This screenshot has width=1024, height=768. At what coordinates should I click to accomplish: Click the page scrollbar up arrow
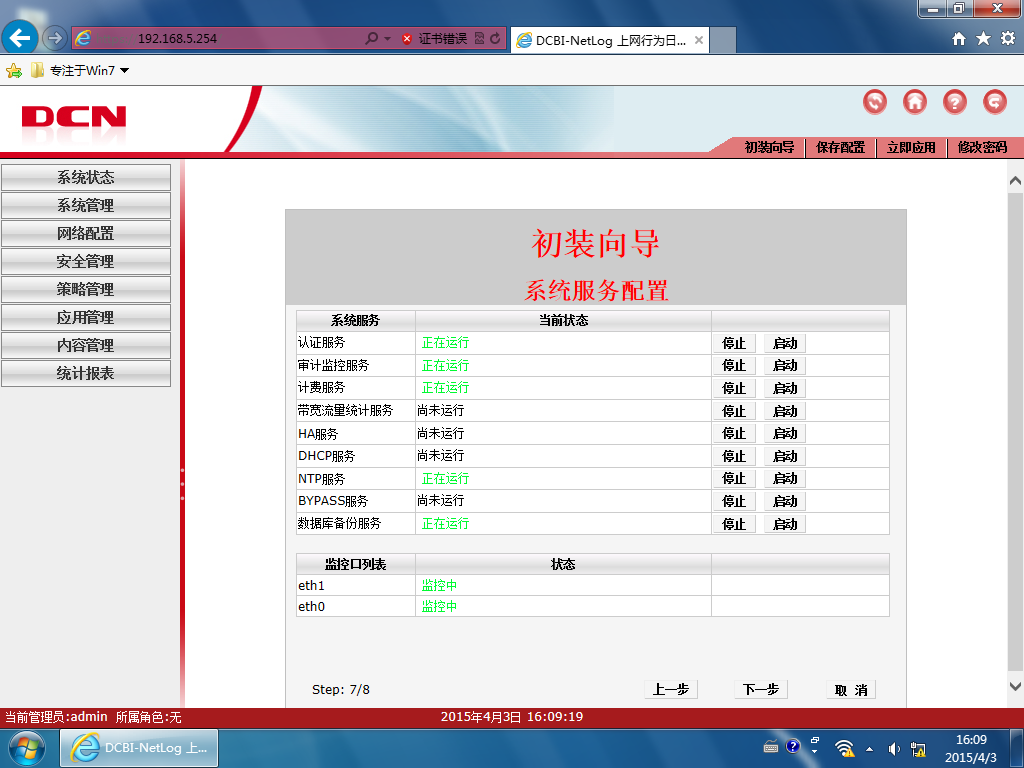click(1015, 180)
